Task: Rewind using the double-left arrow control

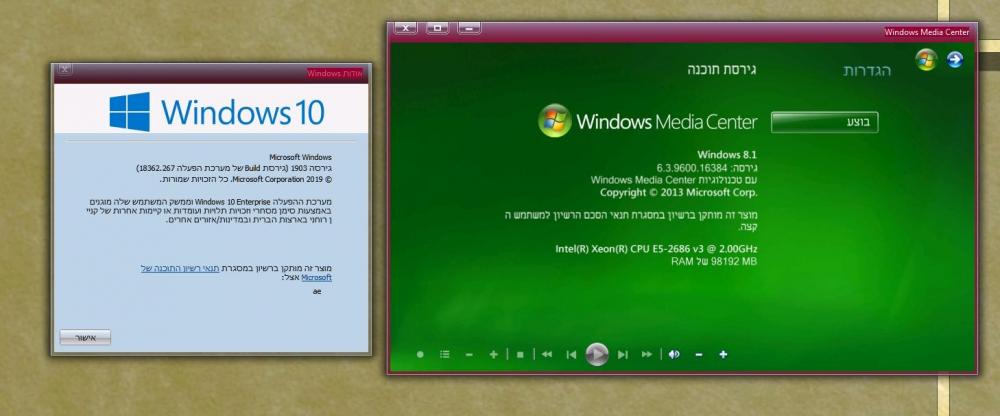Action: click(547, 355)
